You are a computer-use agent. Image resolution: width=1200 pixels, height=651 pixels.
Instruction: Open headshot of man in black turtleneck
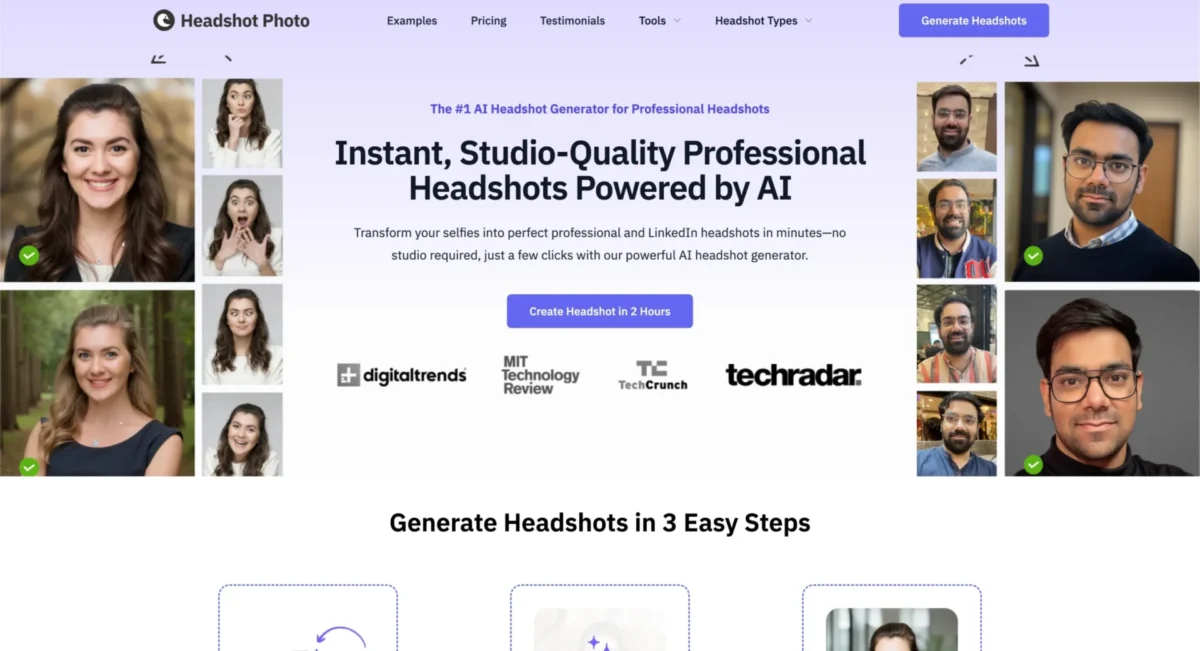(x=1102, y=383)
